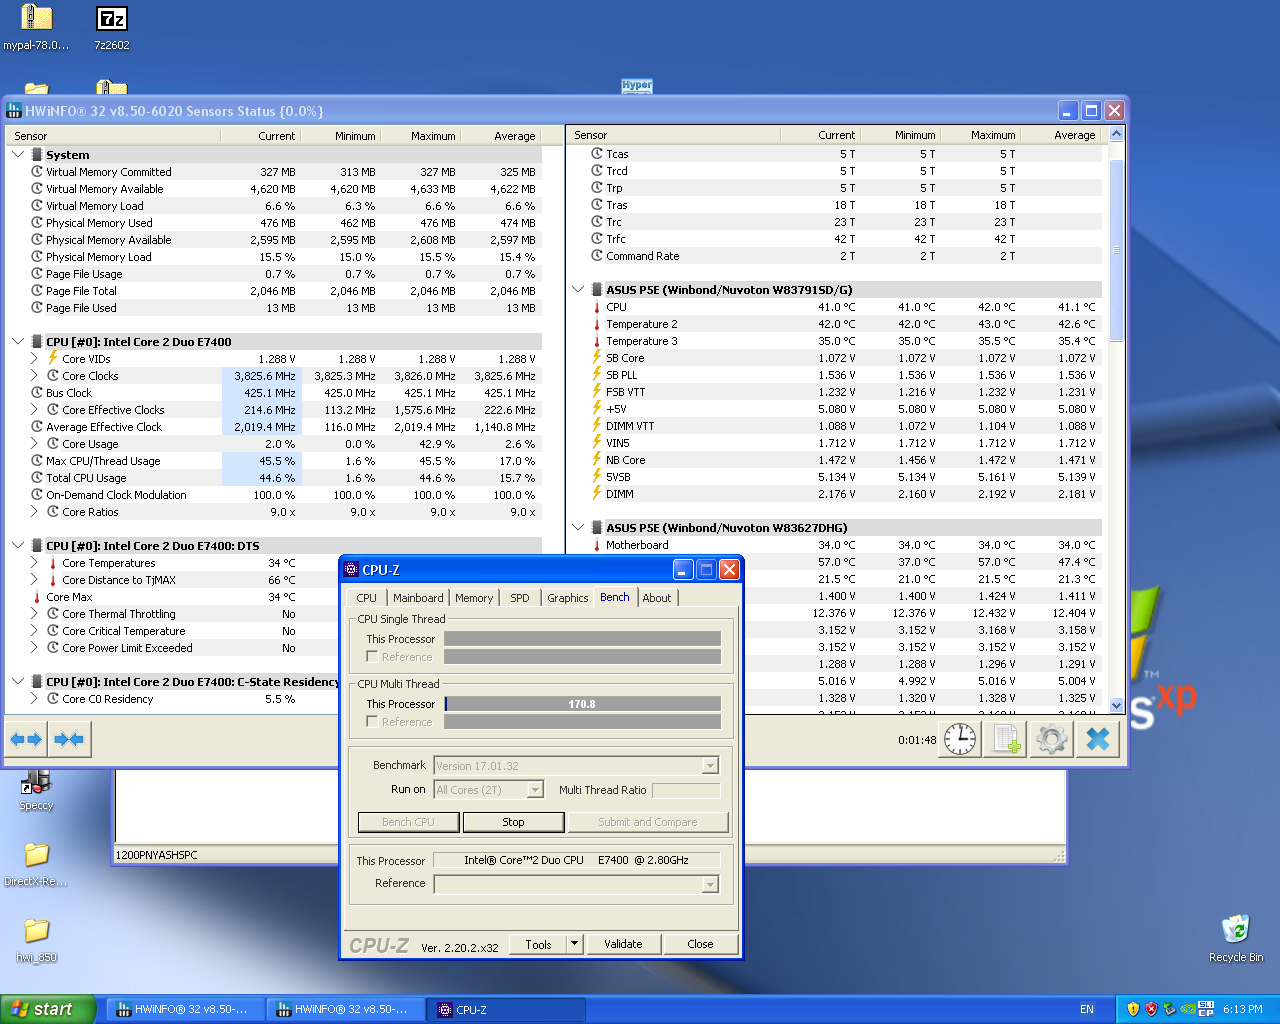Switch to the CPU tab in CPU-Z
Image resolution: width=1280 pixels, height=1024 pixels.
click(x=367, y=598)
